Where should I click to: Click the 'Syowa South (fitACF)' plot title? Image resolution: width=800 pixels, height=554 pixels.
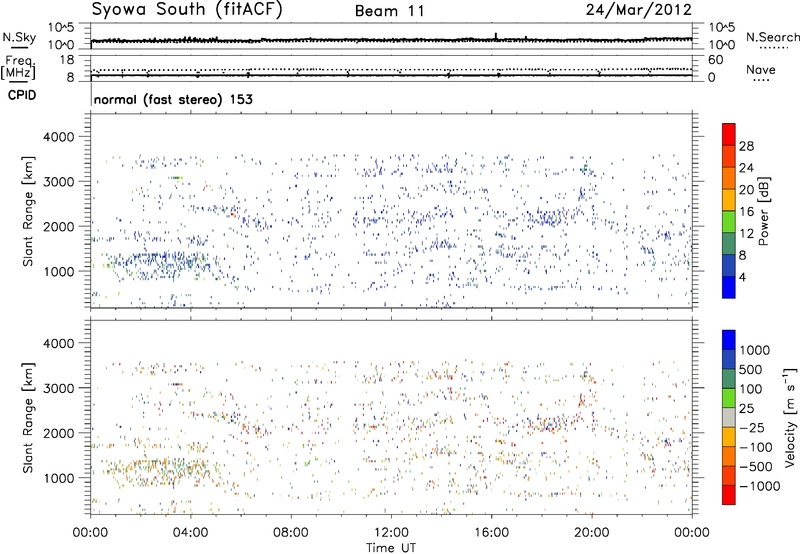point(187,9)
